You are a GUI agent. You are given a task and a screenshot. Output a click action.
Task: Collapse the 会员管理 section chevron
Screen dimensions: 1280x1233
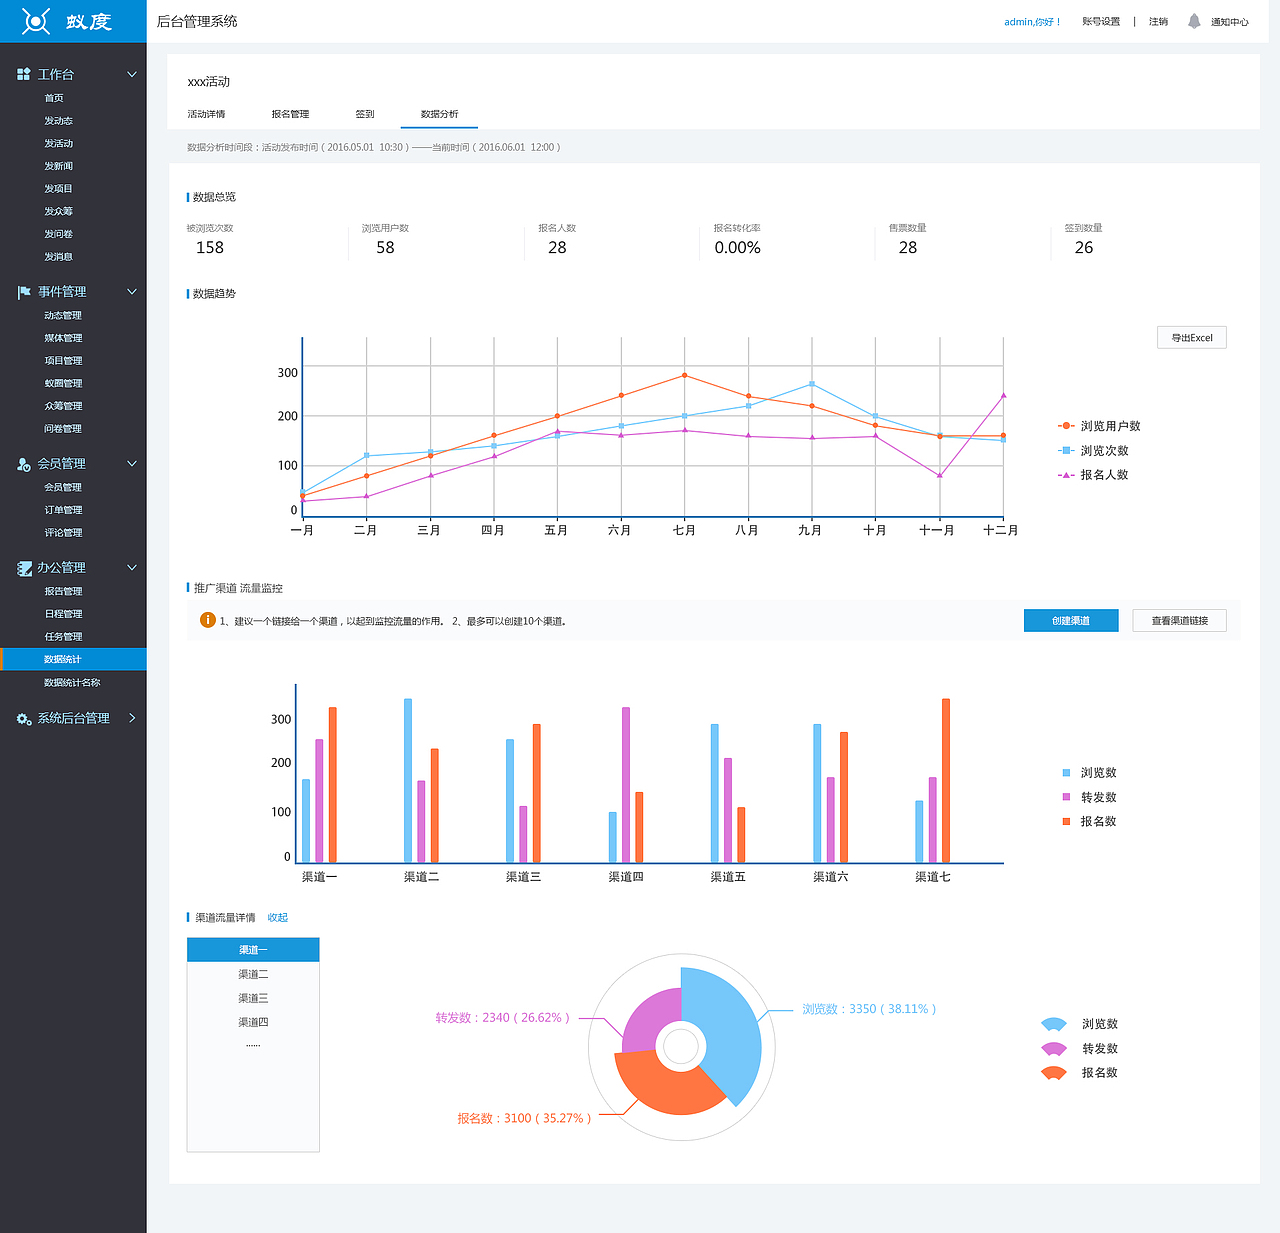coord(132,464)
